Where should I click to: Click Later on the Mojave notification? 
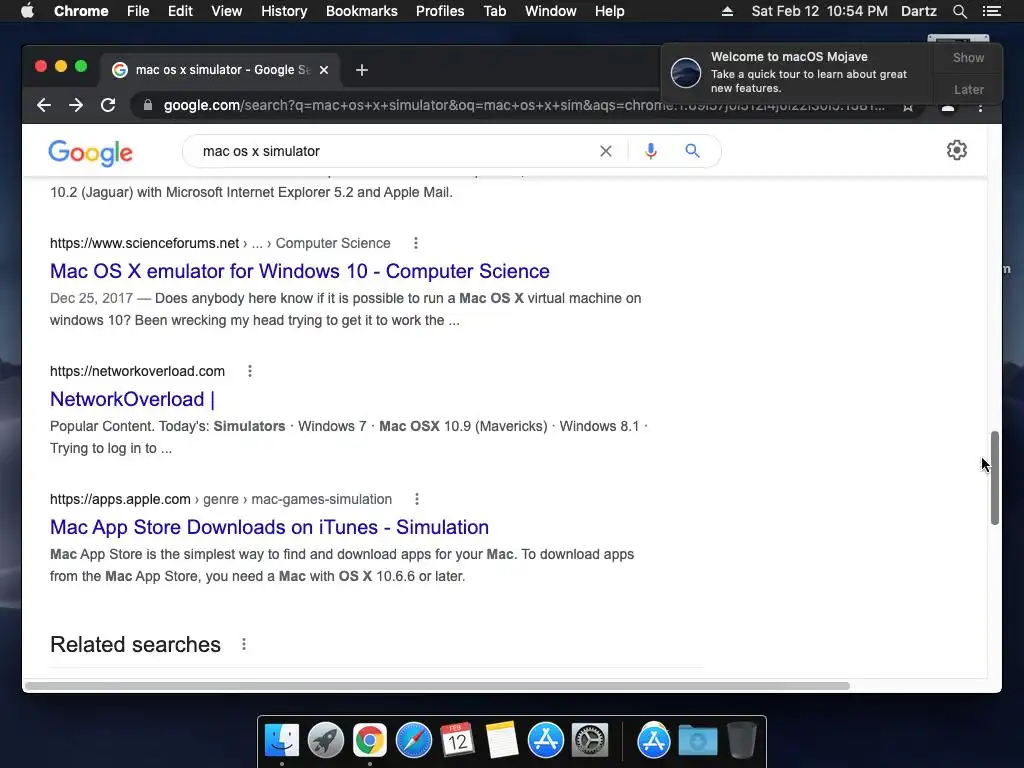968,89
